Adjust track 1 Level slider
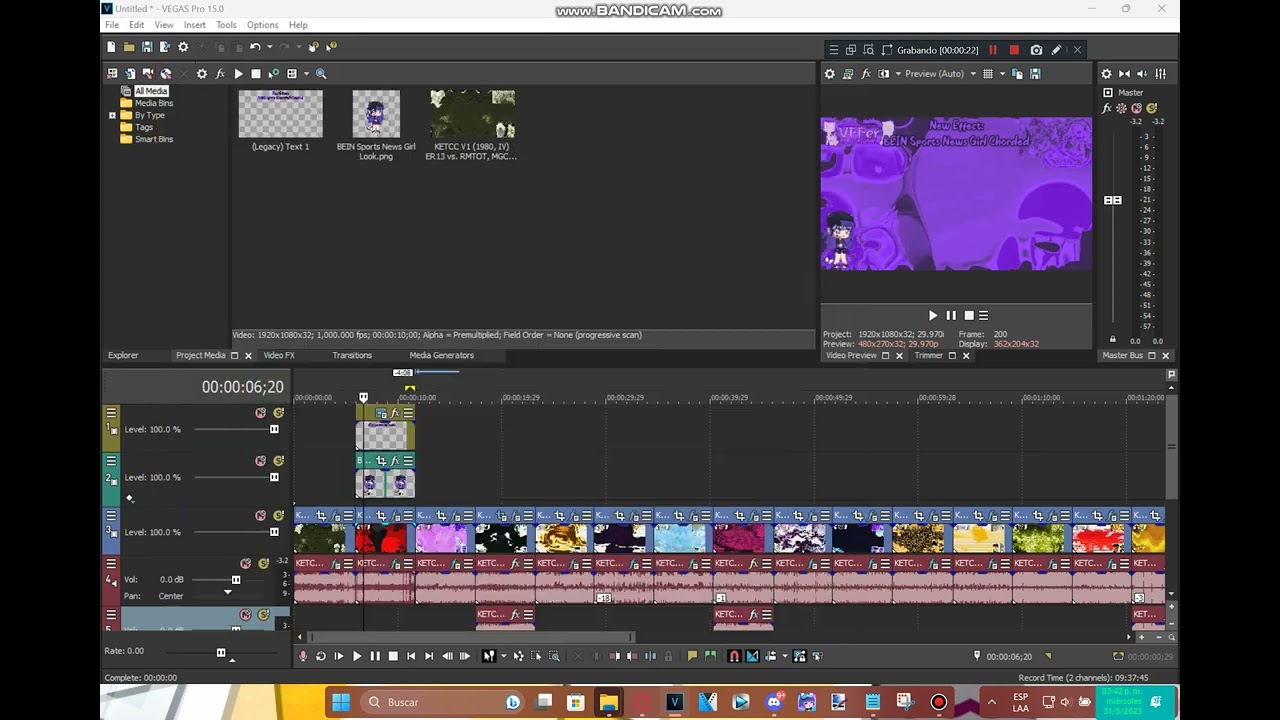The image size is (1280, 720). [274, 429]
